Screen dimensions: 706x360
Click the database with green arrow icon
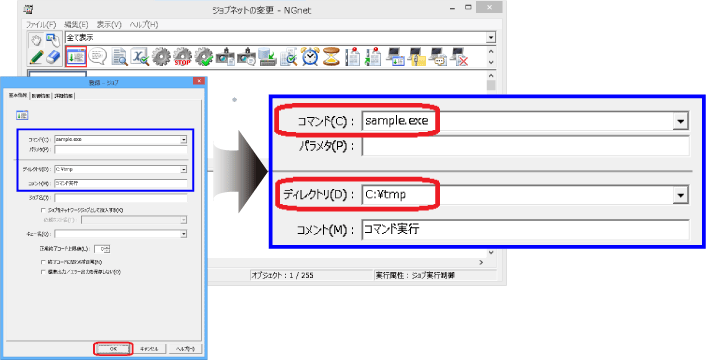tap(267, 57)
